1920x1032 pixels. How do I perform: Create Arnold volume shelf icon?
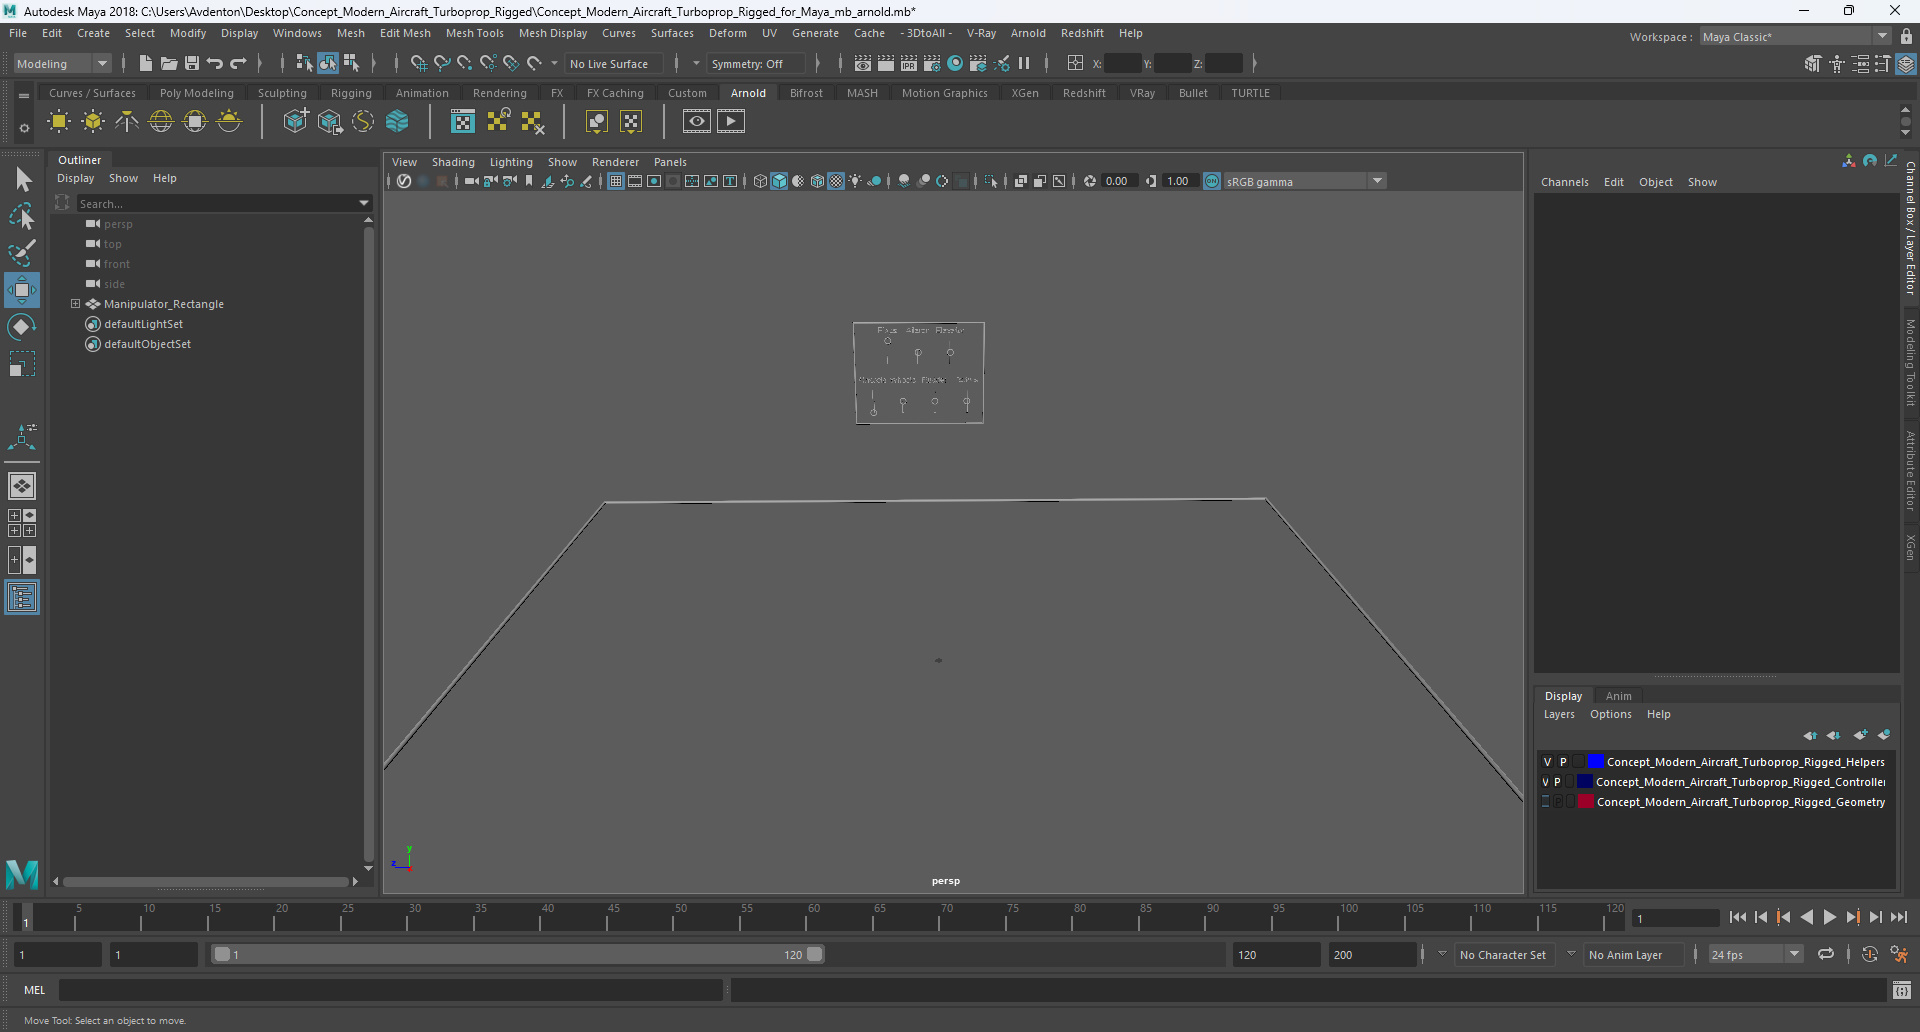(397, 122)
